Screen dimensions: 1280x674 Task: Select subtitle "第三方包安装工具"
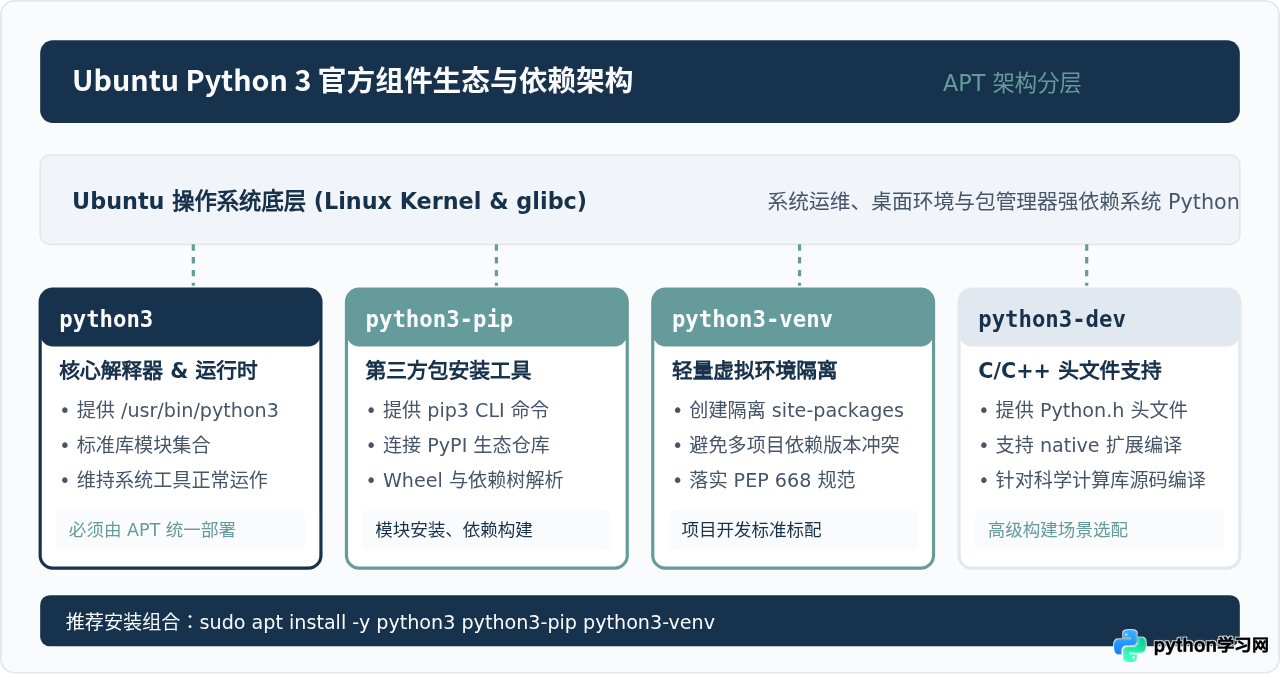[448, 371]
